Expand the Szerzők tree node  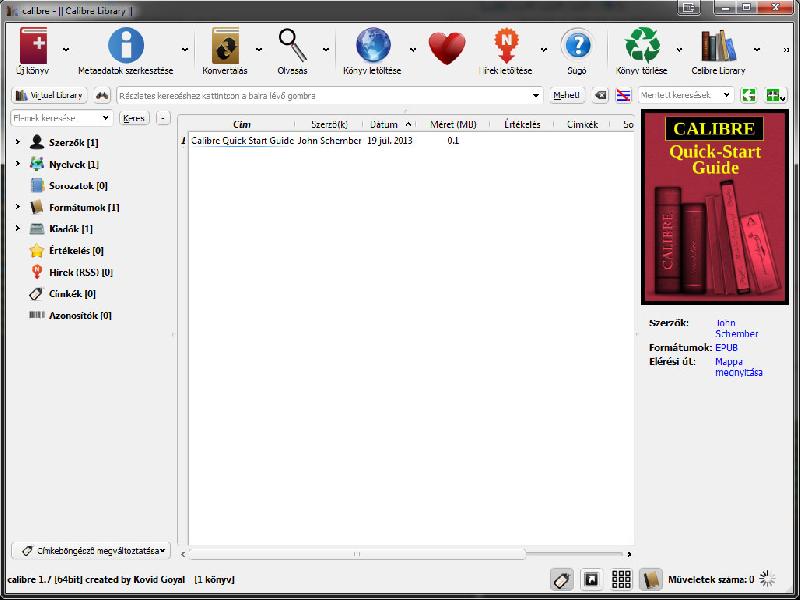point(18,142)
